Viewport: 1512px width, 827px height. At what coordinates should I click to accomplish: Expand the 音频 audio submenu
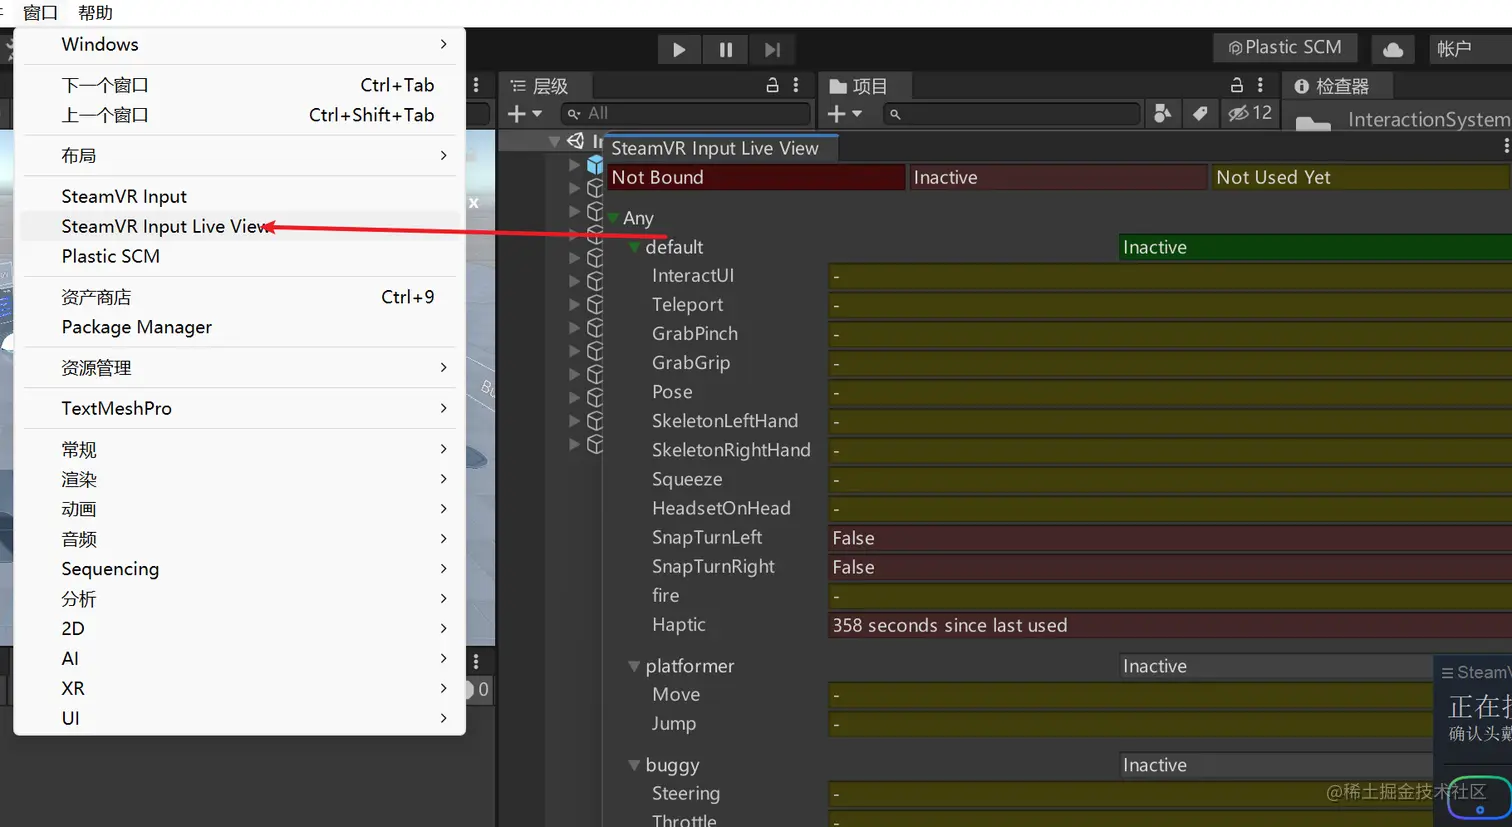240,539
